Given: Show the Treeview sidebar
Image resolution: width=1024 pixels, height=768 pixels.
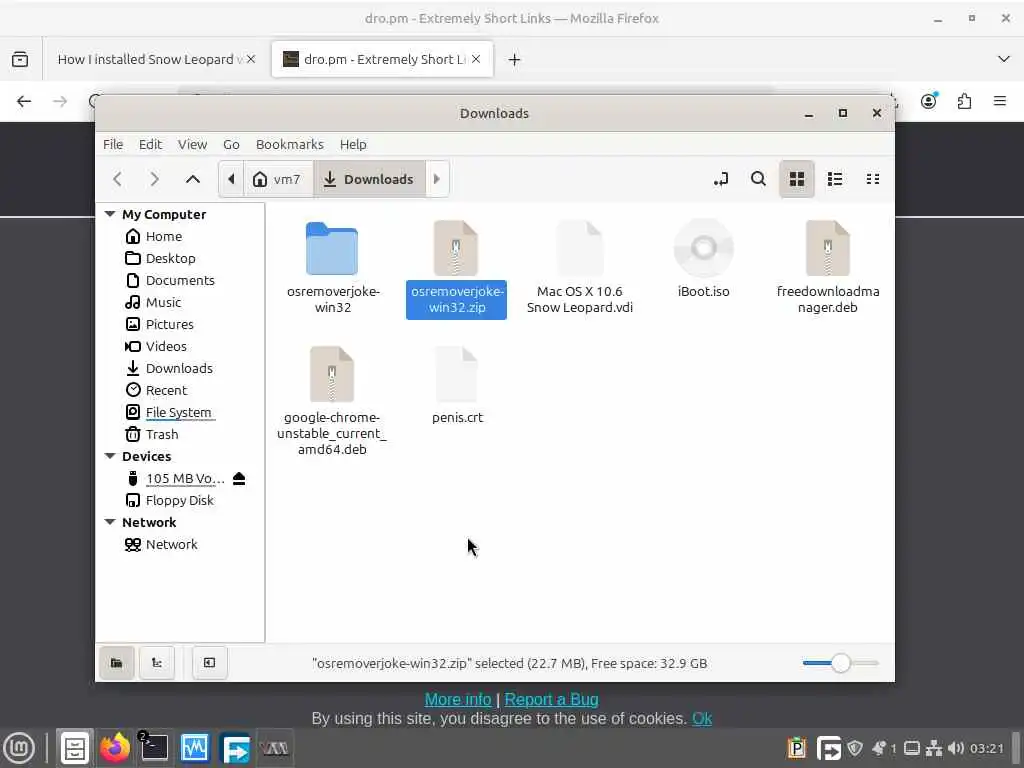Looking at the screenshot, I should [157, 663].
